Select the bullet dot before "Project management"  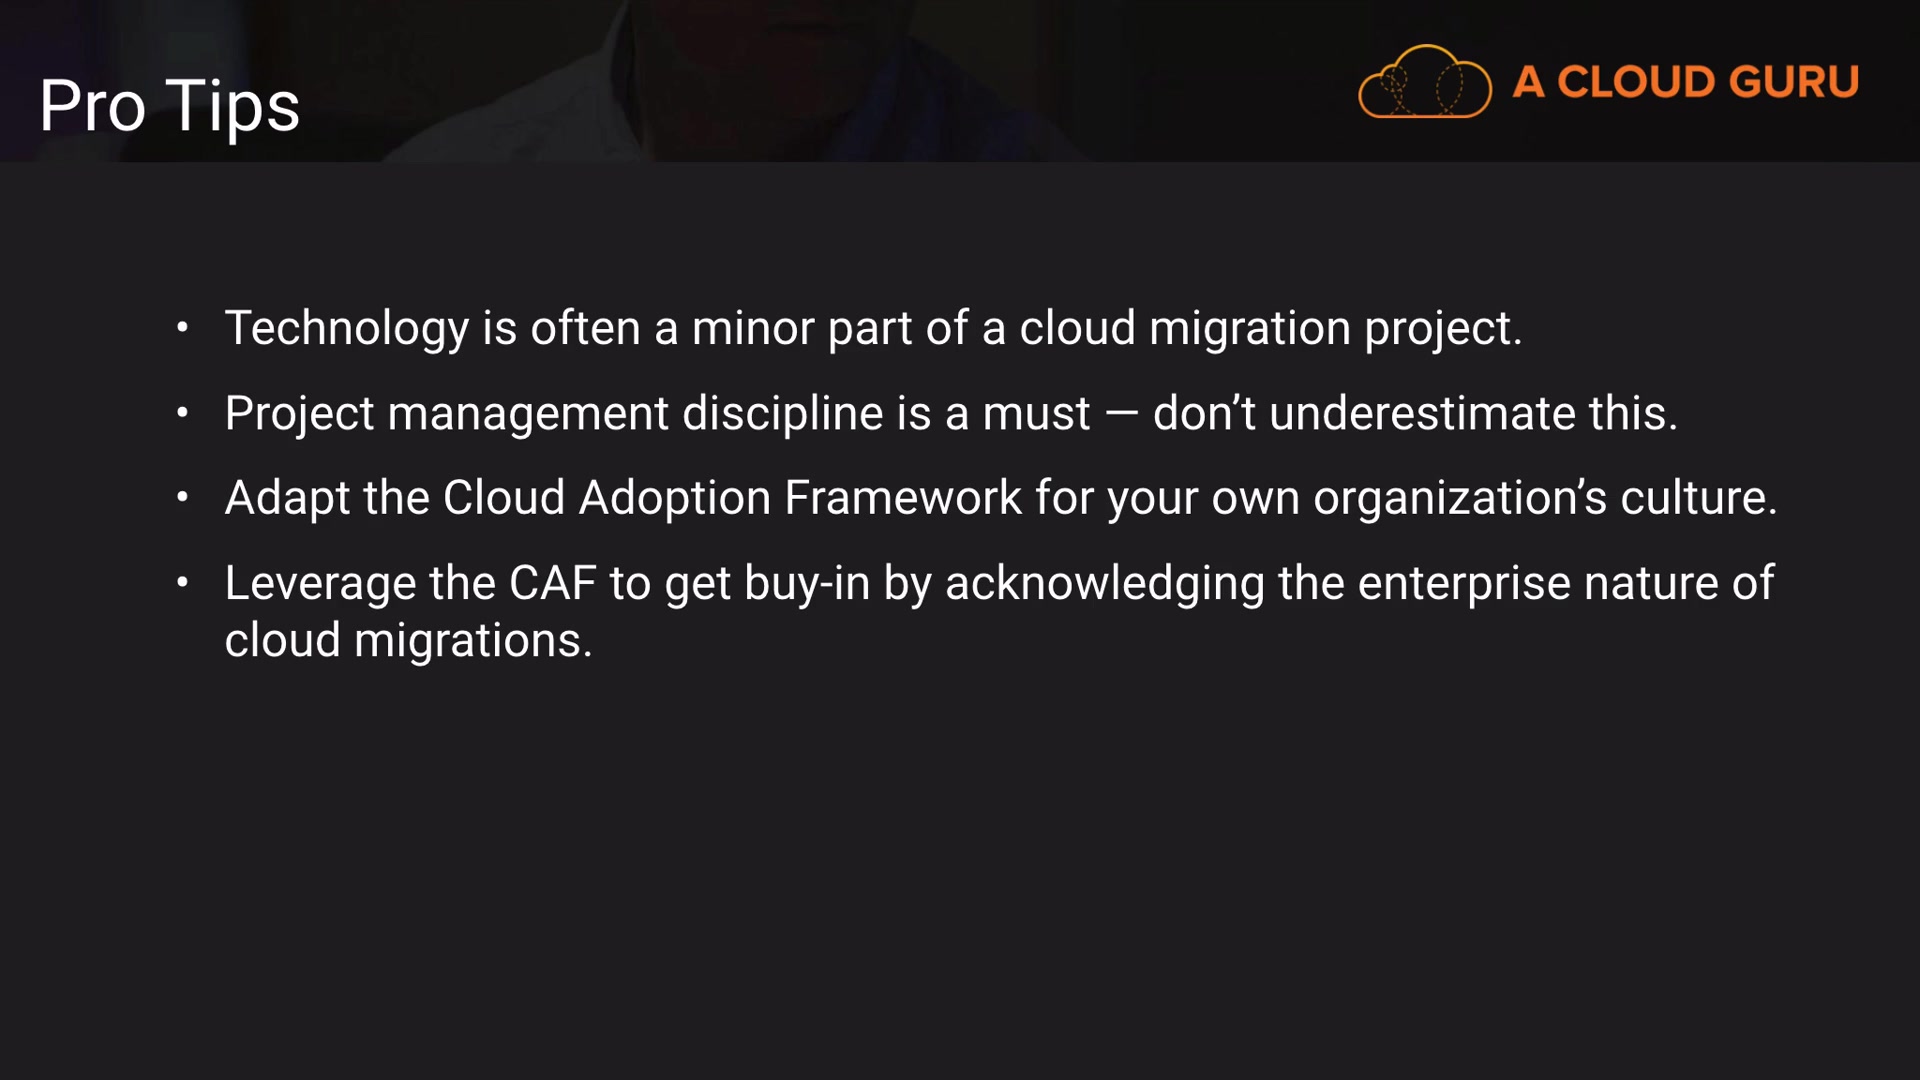(182, 412)
